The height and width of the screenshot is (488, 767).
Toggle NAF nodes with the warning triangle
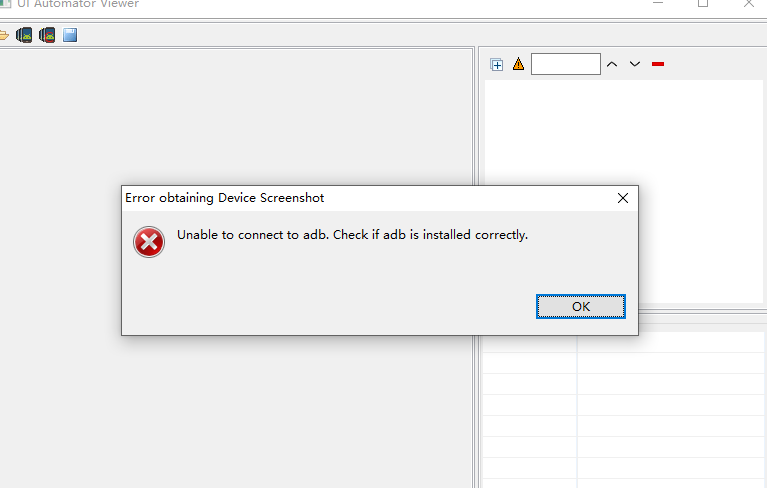[x=519, y=64]
